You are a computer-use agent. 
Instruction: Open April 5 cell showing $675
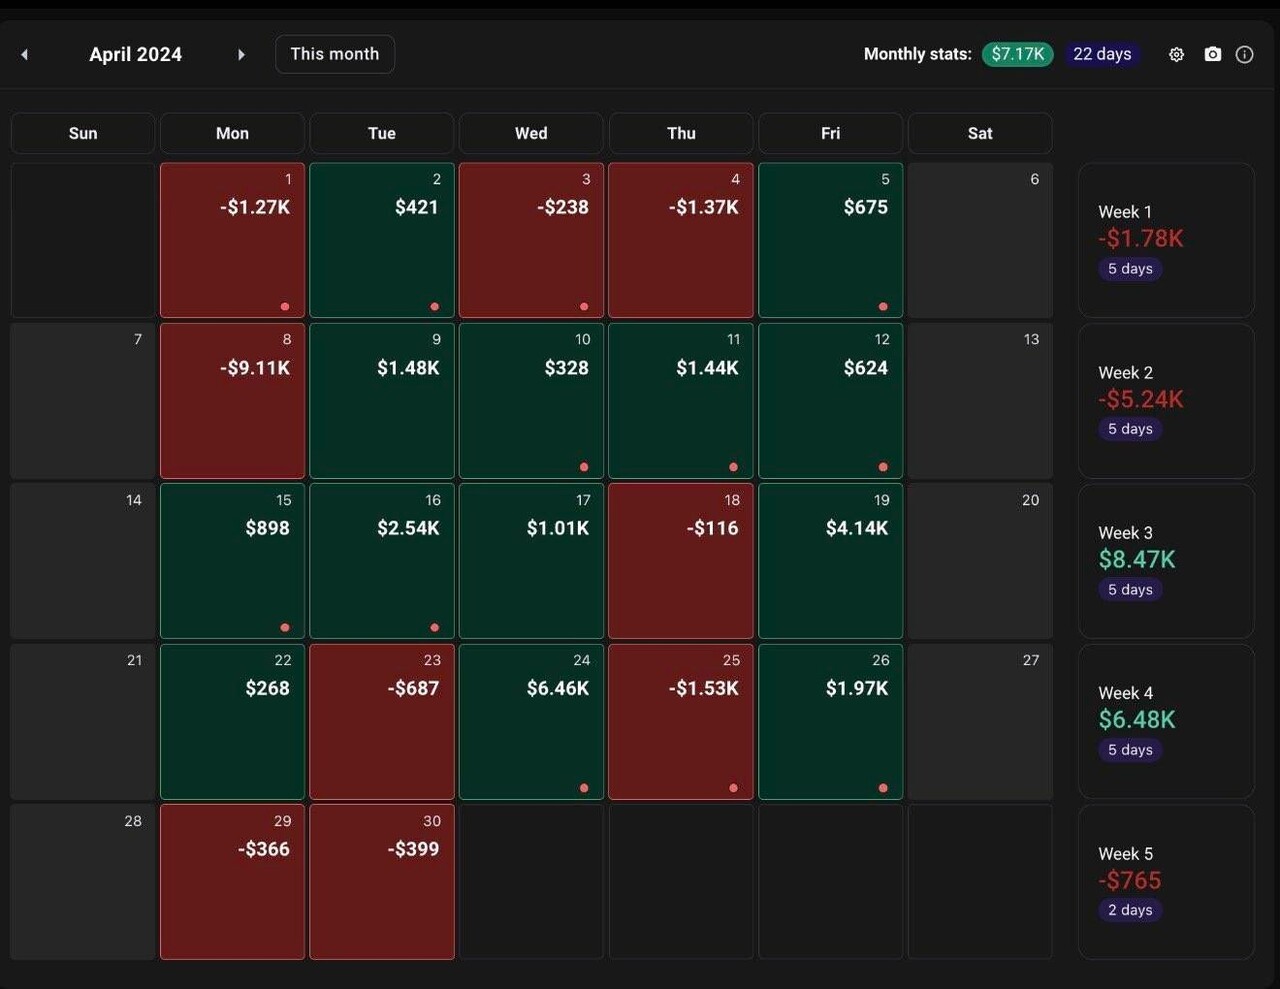(x=830, y=240)
